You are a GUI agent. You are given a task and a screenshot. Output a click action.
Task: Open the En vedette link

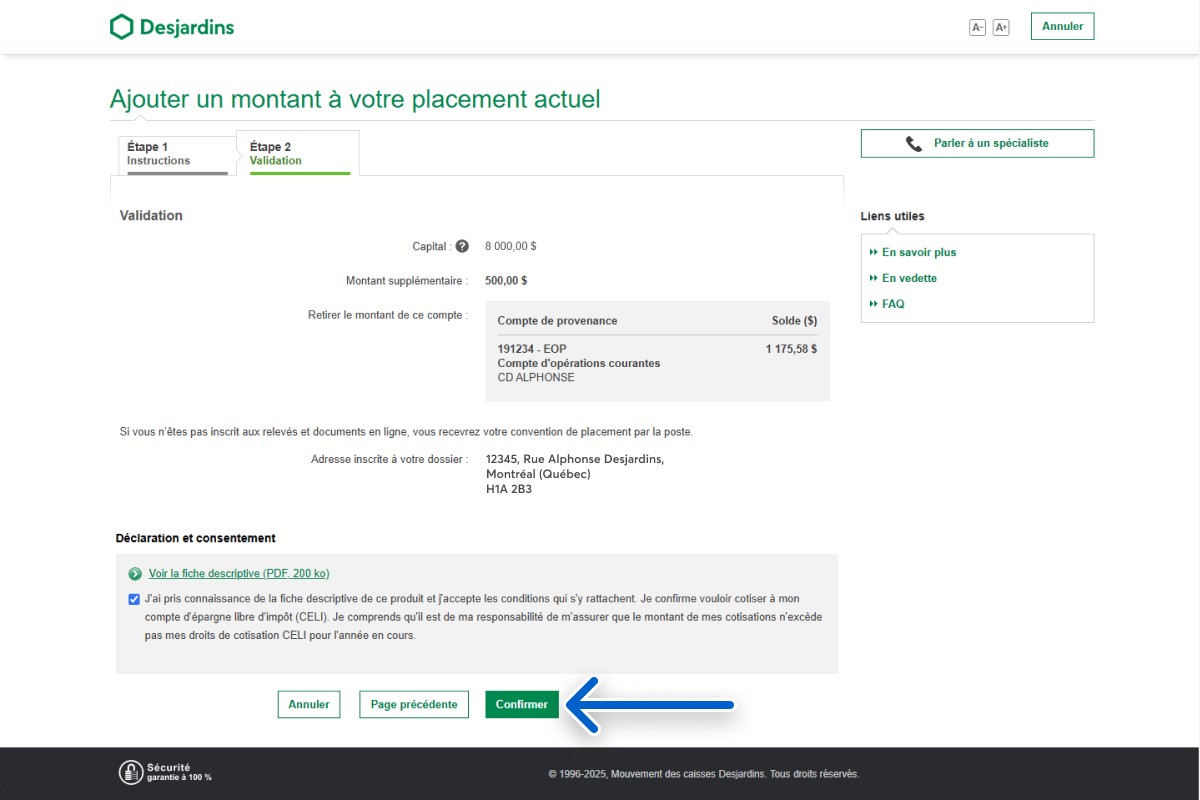(x=909, y=278)
